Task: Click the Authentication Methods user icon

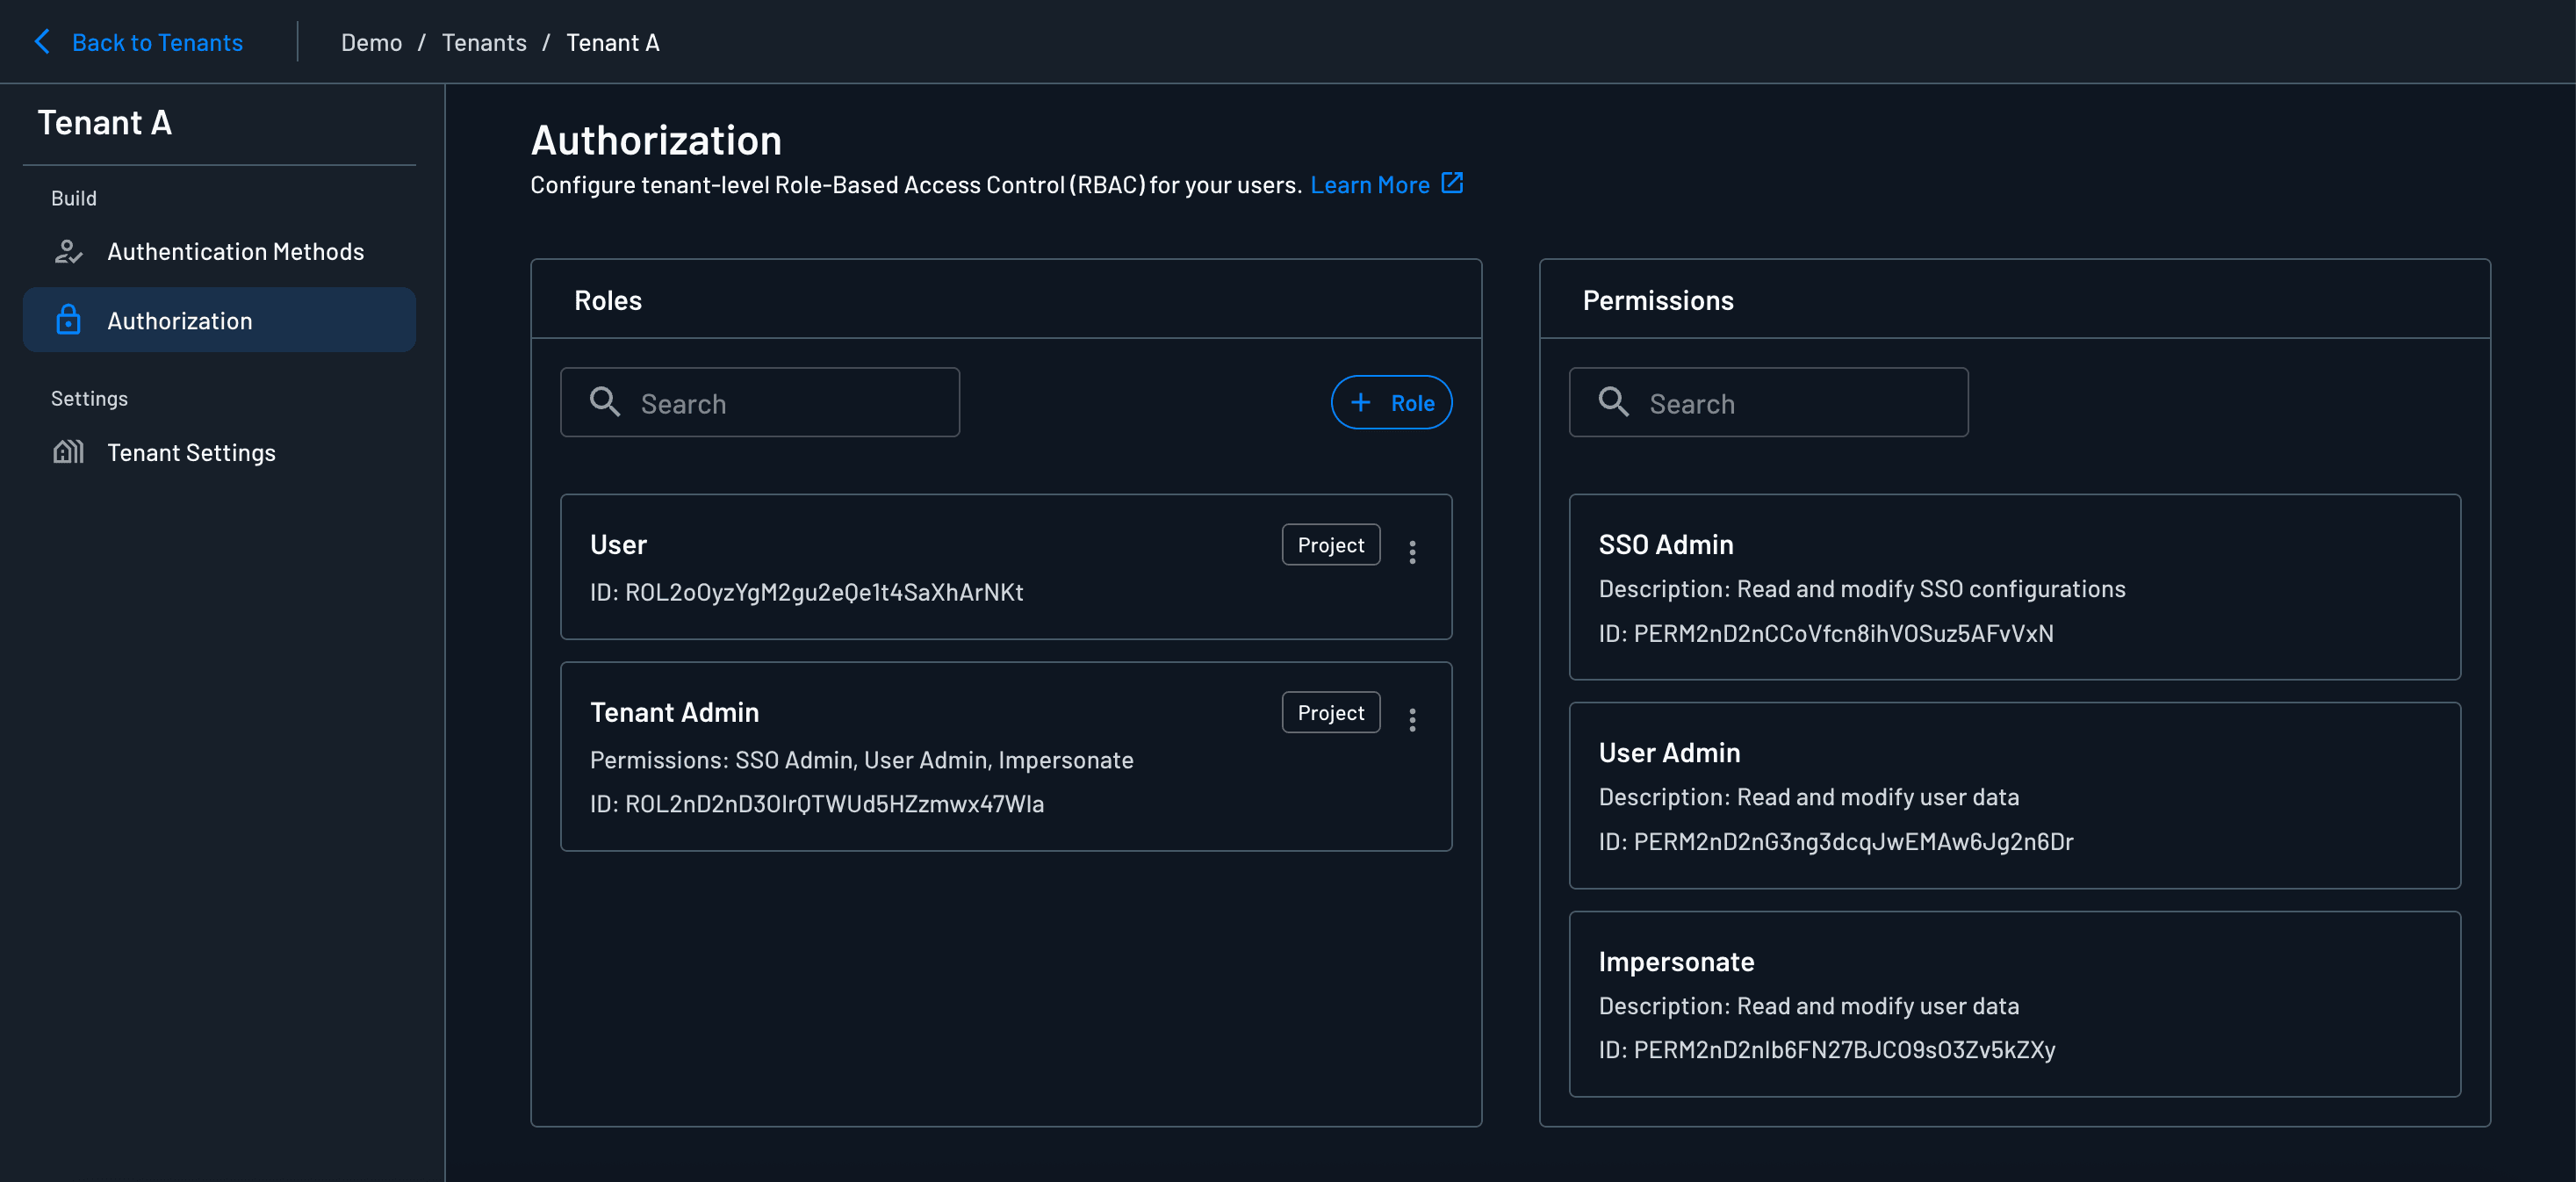Action: (x=68, y=252)
